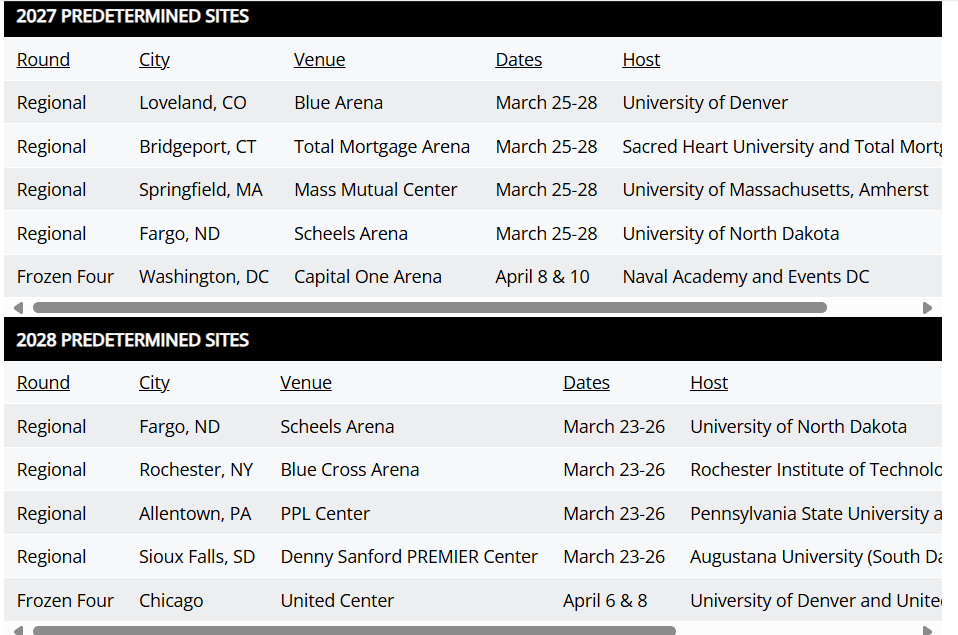Sort 2027 table by City header
Viewport: 958px width, 635px height.
pos(154,59)
